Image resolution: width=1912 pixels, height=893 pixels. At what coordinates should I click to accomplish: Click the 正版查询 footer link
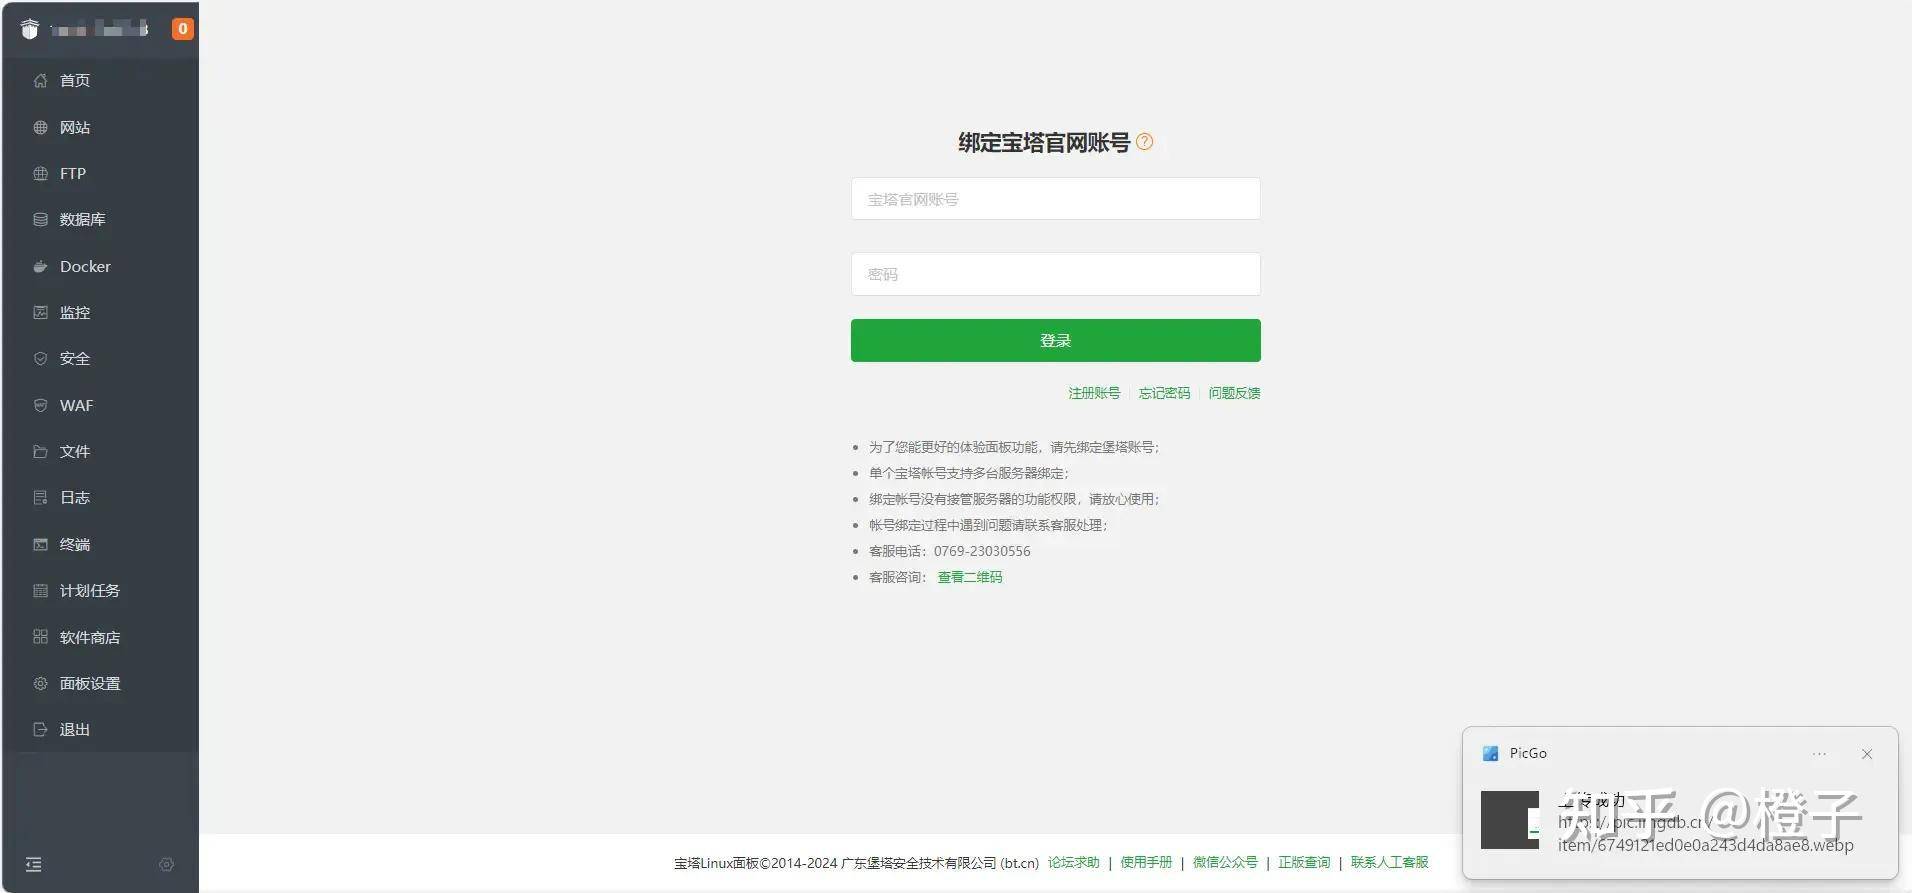coord(1304,862)
